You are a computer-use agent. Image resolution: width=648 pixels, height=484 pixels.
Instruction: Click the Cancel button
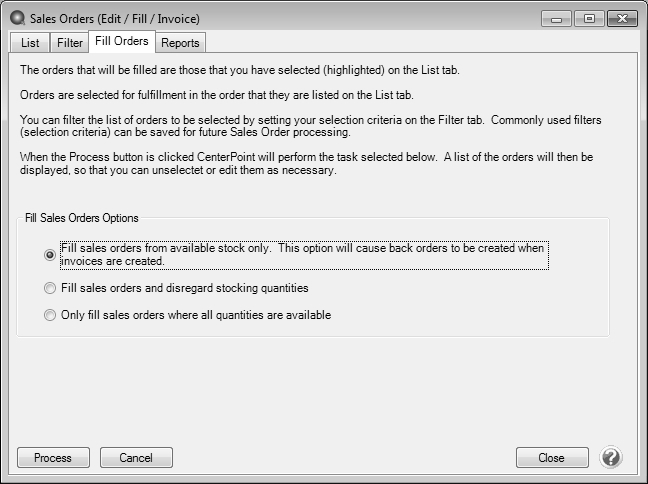point(136,458)
